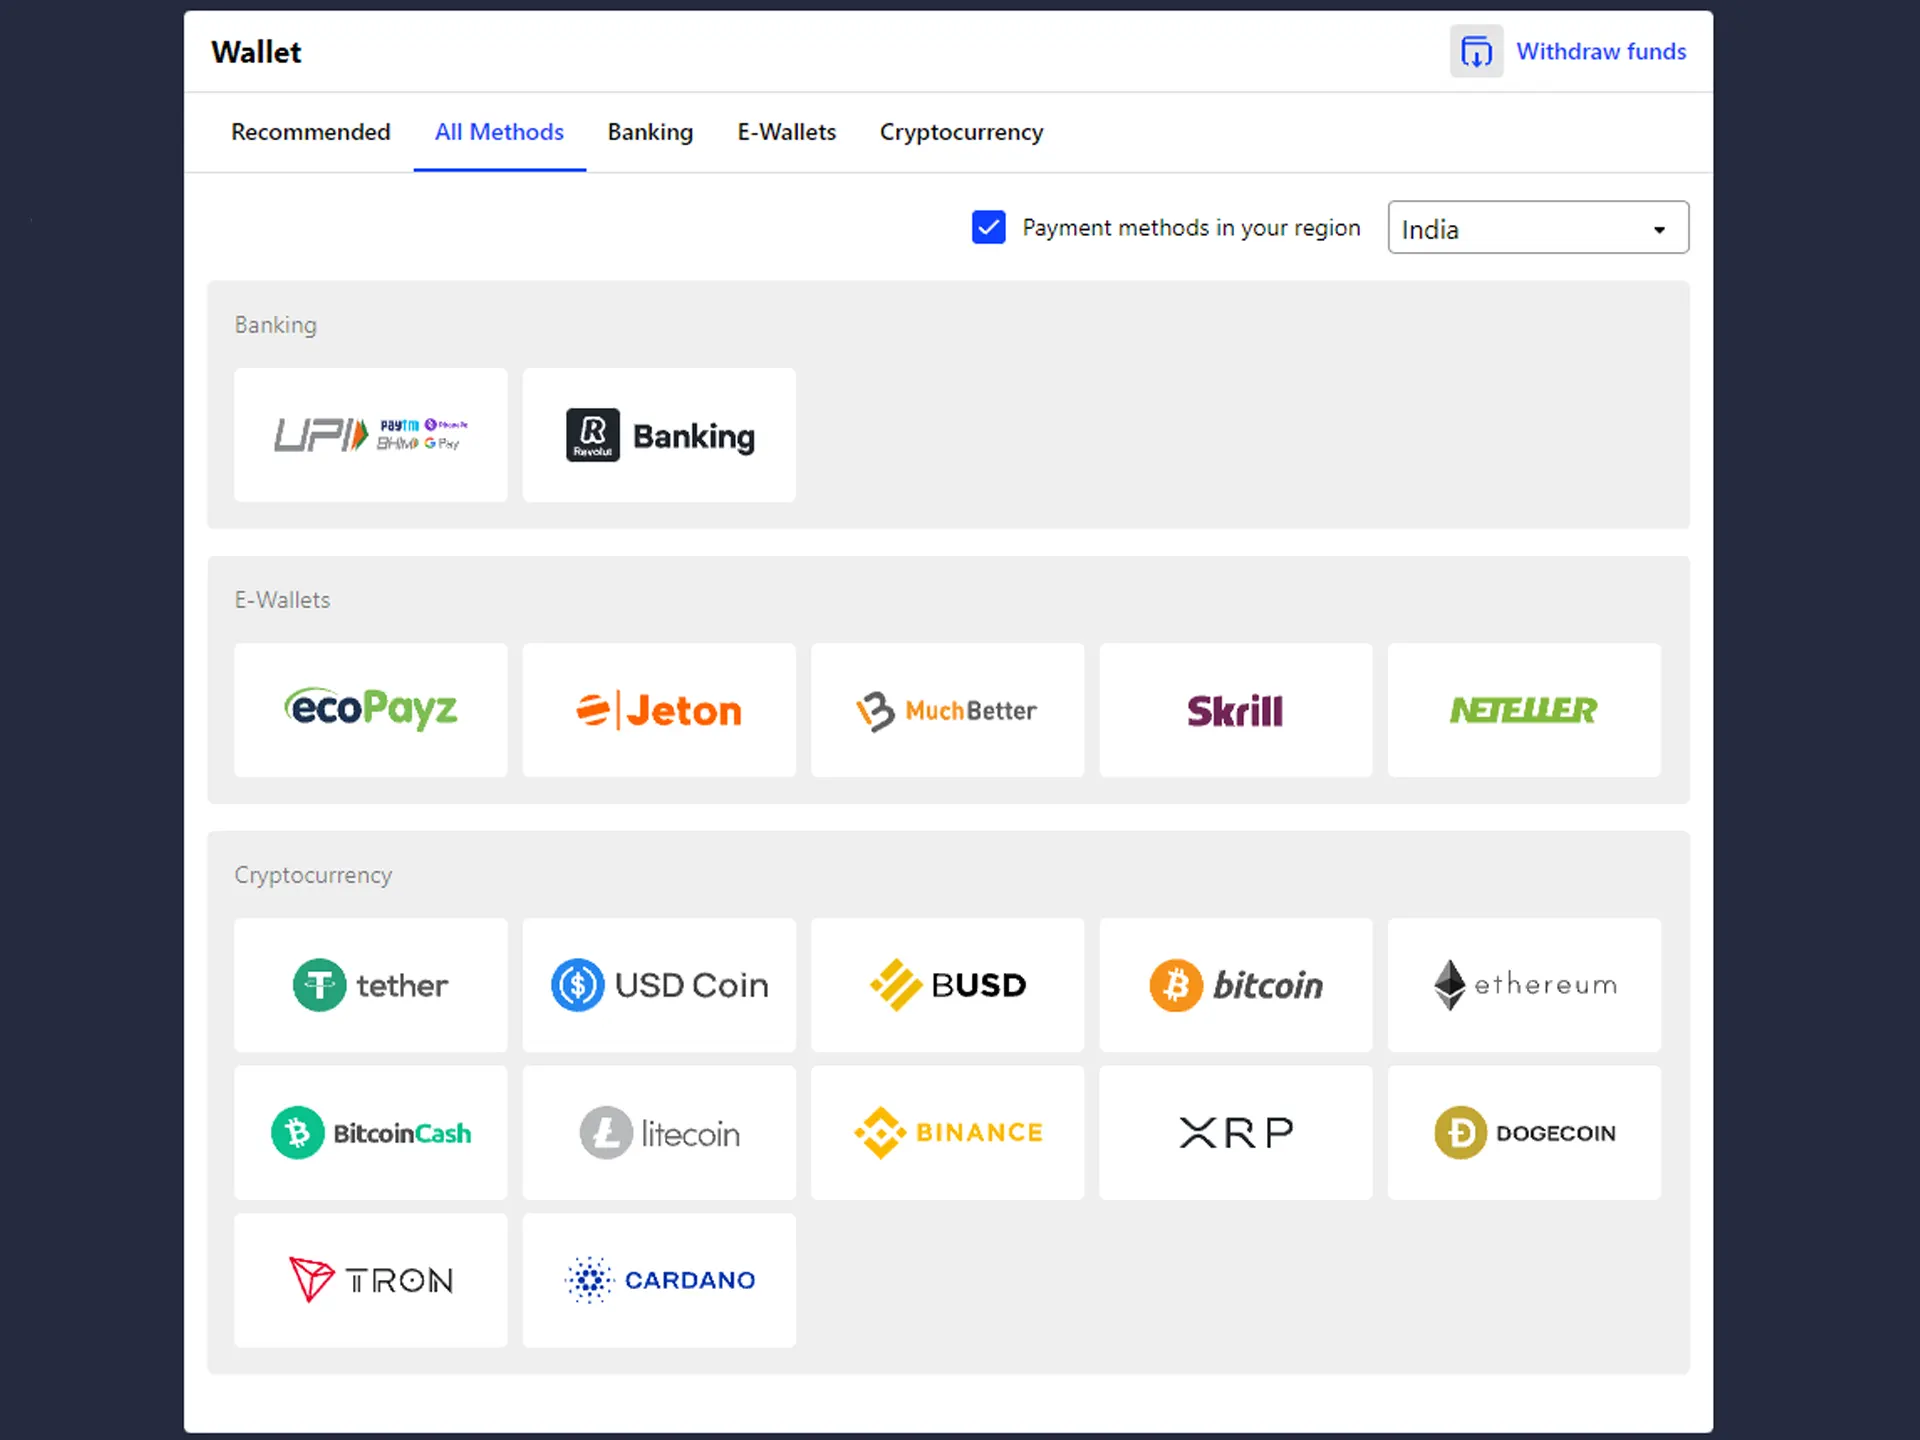Select BitcoinCash payment option
The image size is (1920, 1440).
click(x=371, y=1133)
